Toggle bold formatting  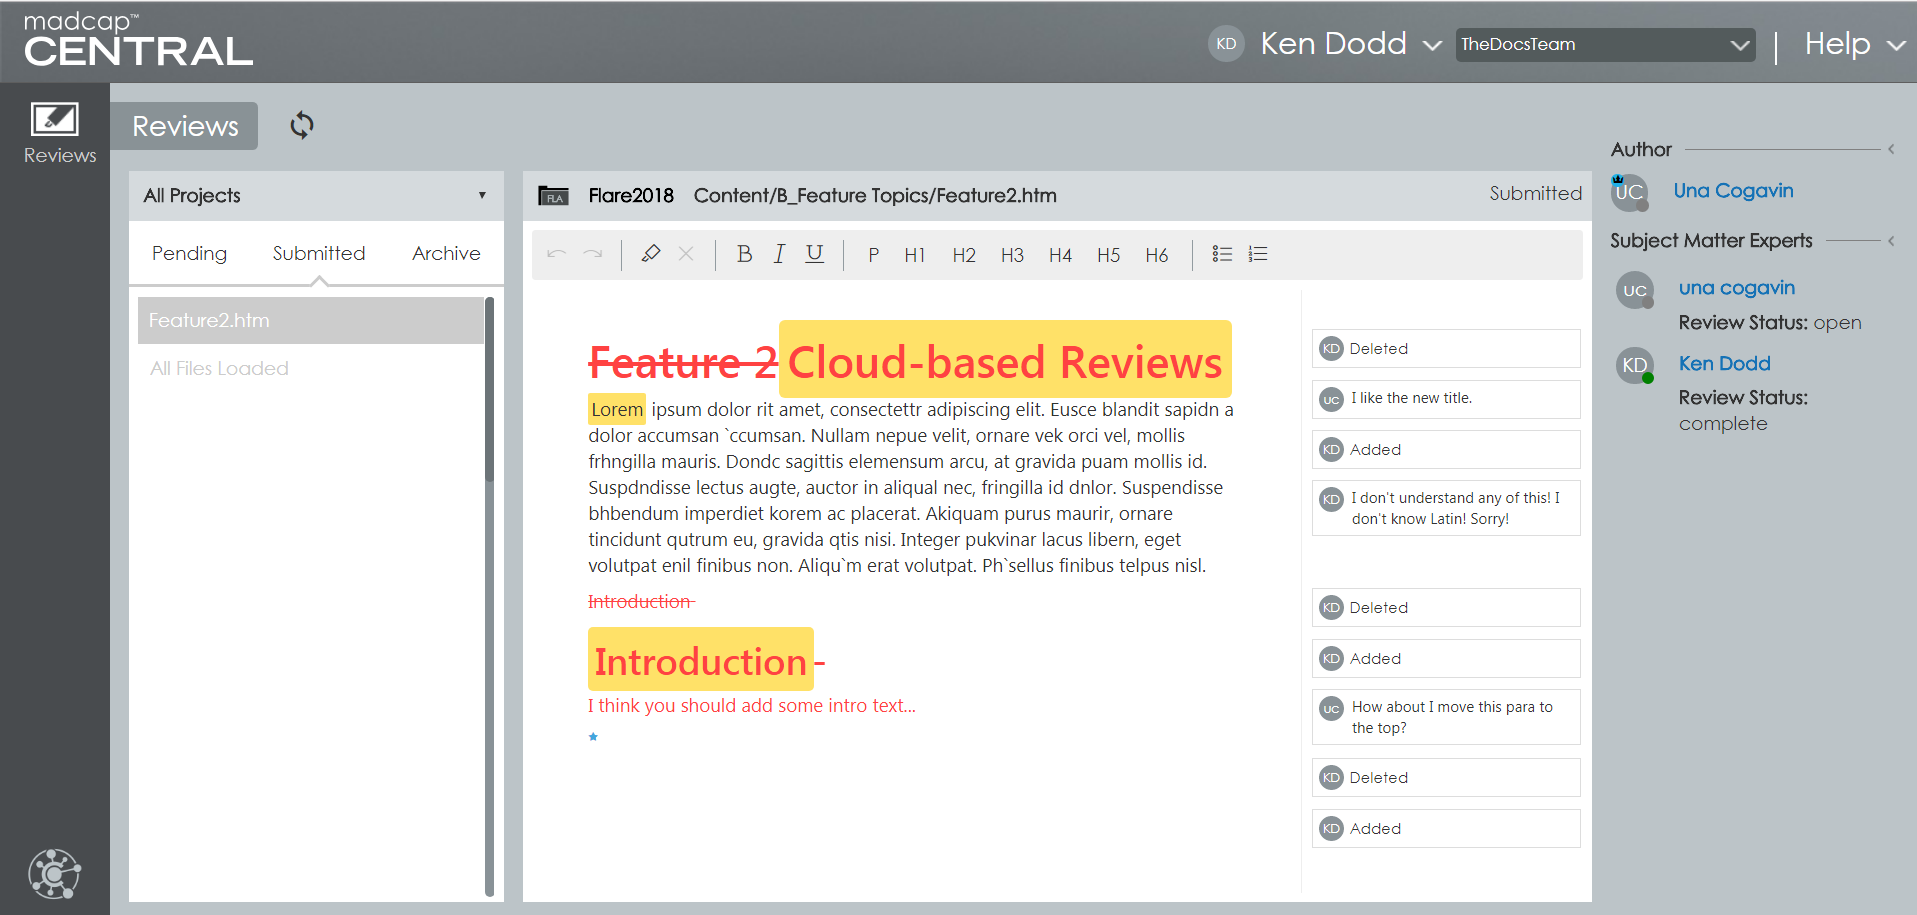click(x=744, y=254)
